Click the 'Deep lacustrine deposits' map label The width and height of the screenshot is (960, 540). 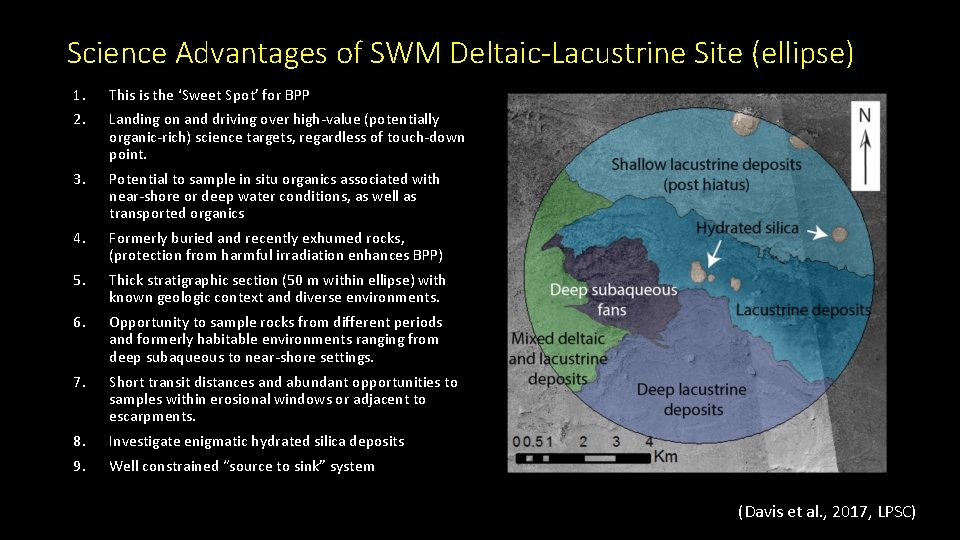coord(692,399)
